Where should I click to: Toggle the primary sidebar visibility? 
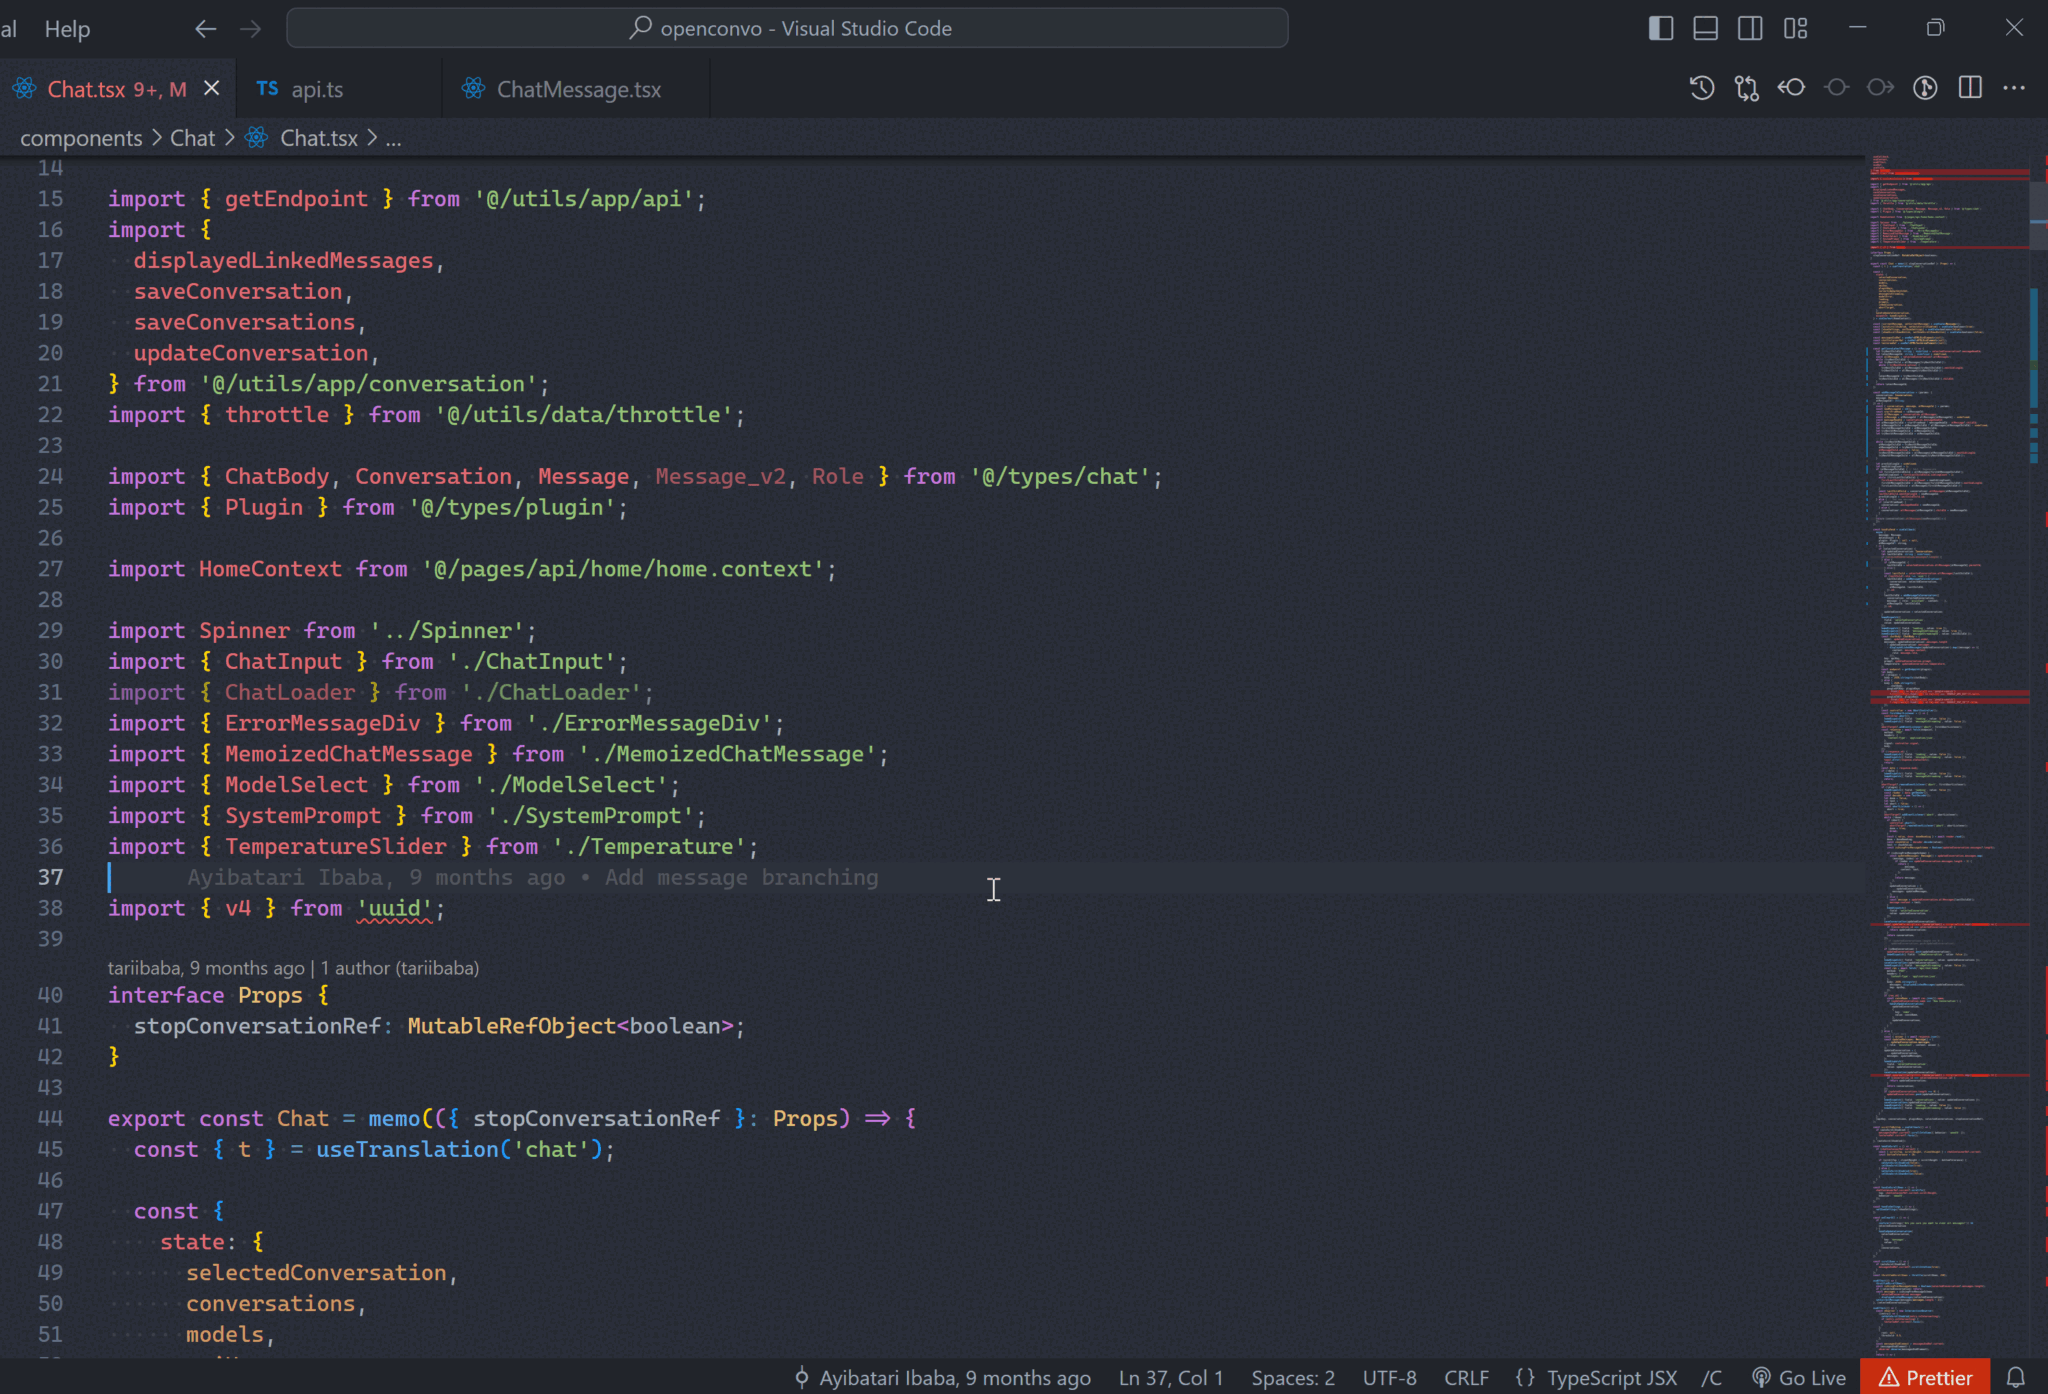pos(1660,28)
